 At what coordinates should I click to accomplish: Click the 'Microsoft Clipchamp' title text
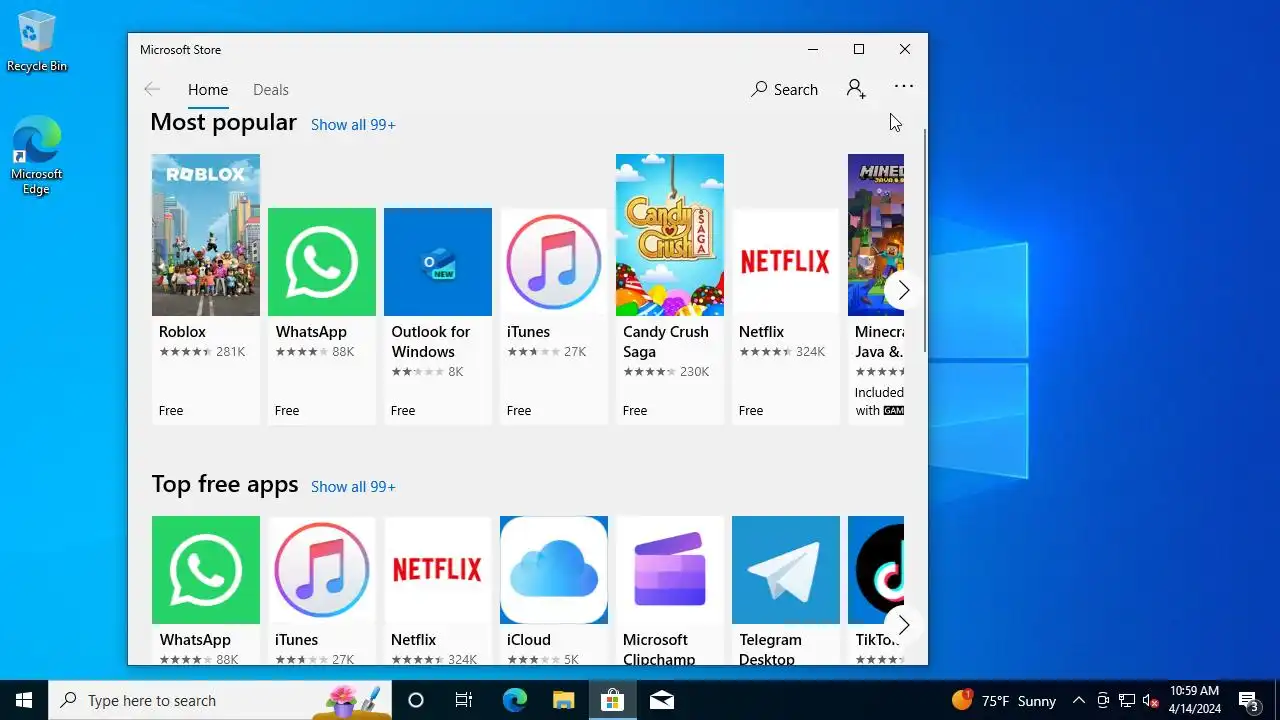[x=659, y=650]
